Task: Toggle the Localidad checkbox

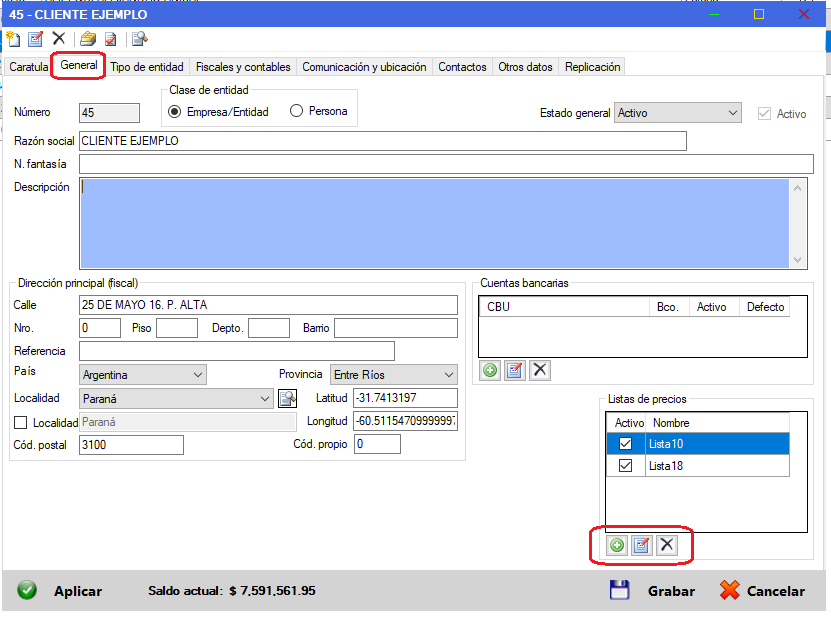Action: 22,423
